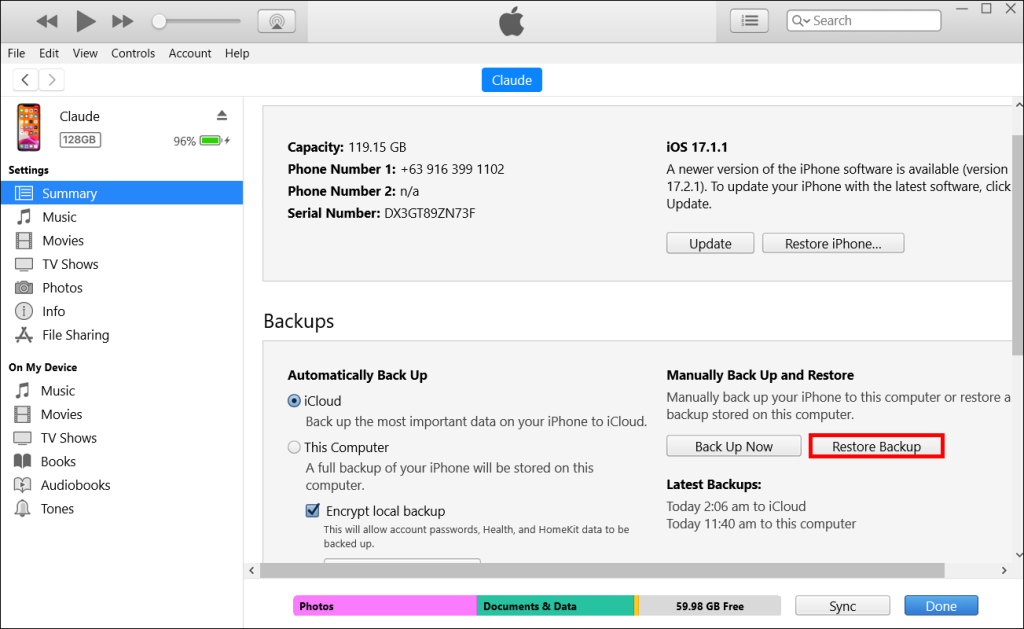The width and height of the screenshot is (1024, 629).
Task: Start a backup with Back Up Now
Action: 733,445
